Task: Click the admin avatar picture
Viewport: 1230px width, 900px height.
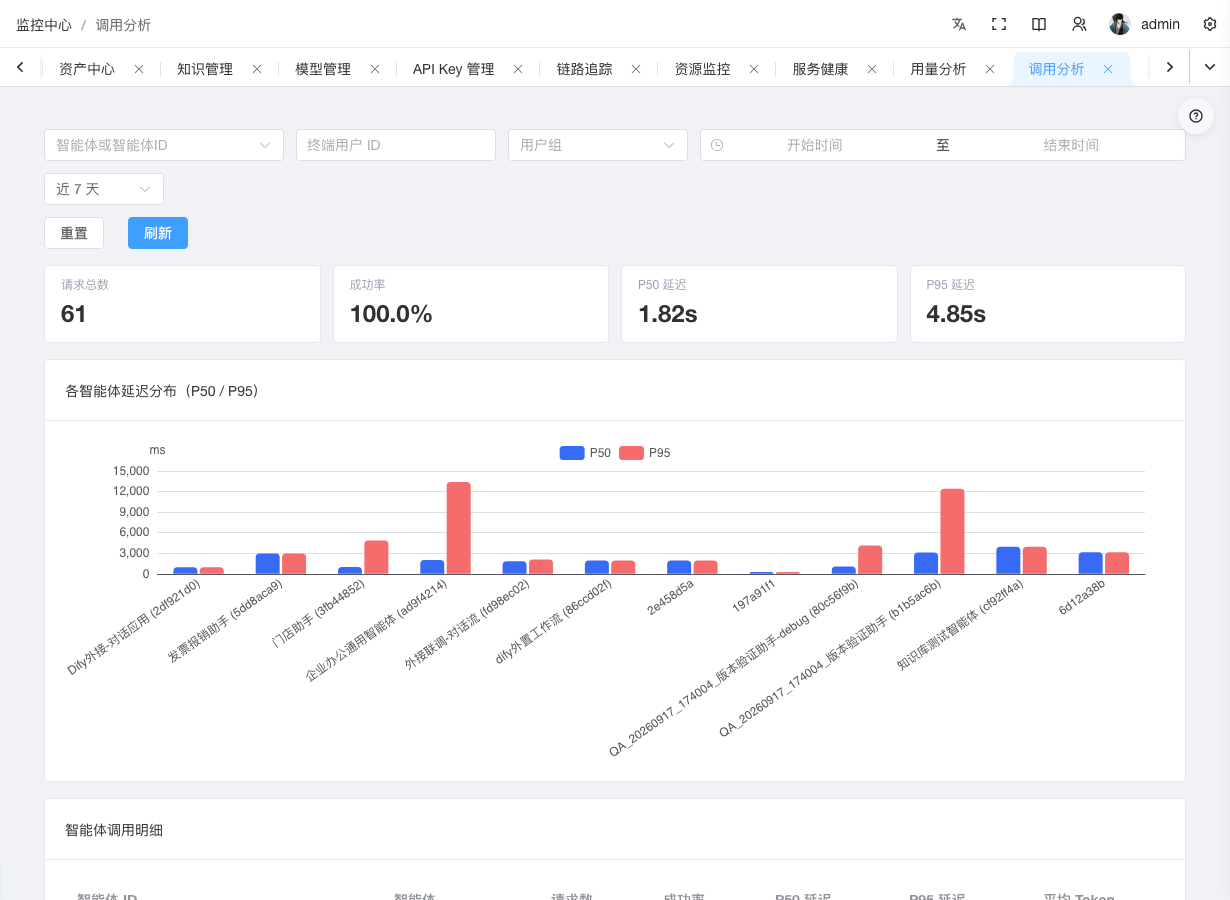Action: [x=1120, y=24]
